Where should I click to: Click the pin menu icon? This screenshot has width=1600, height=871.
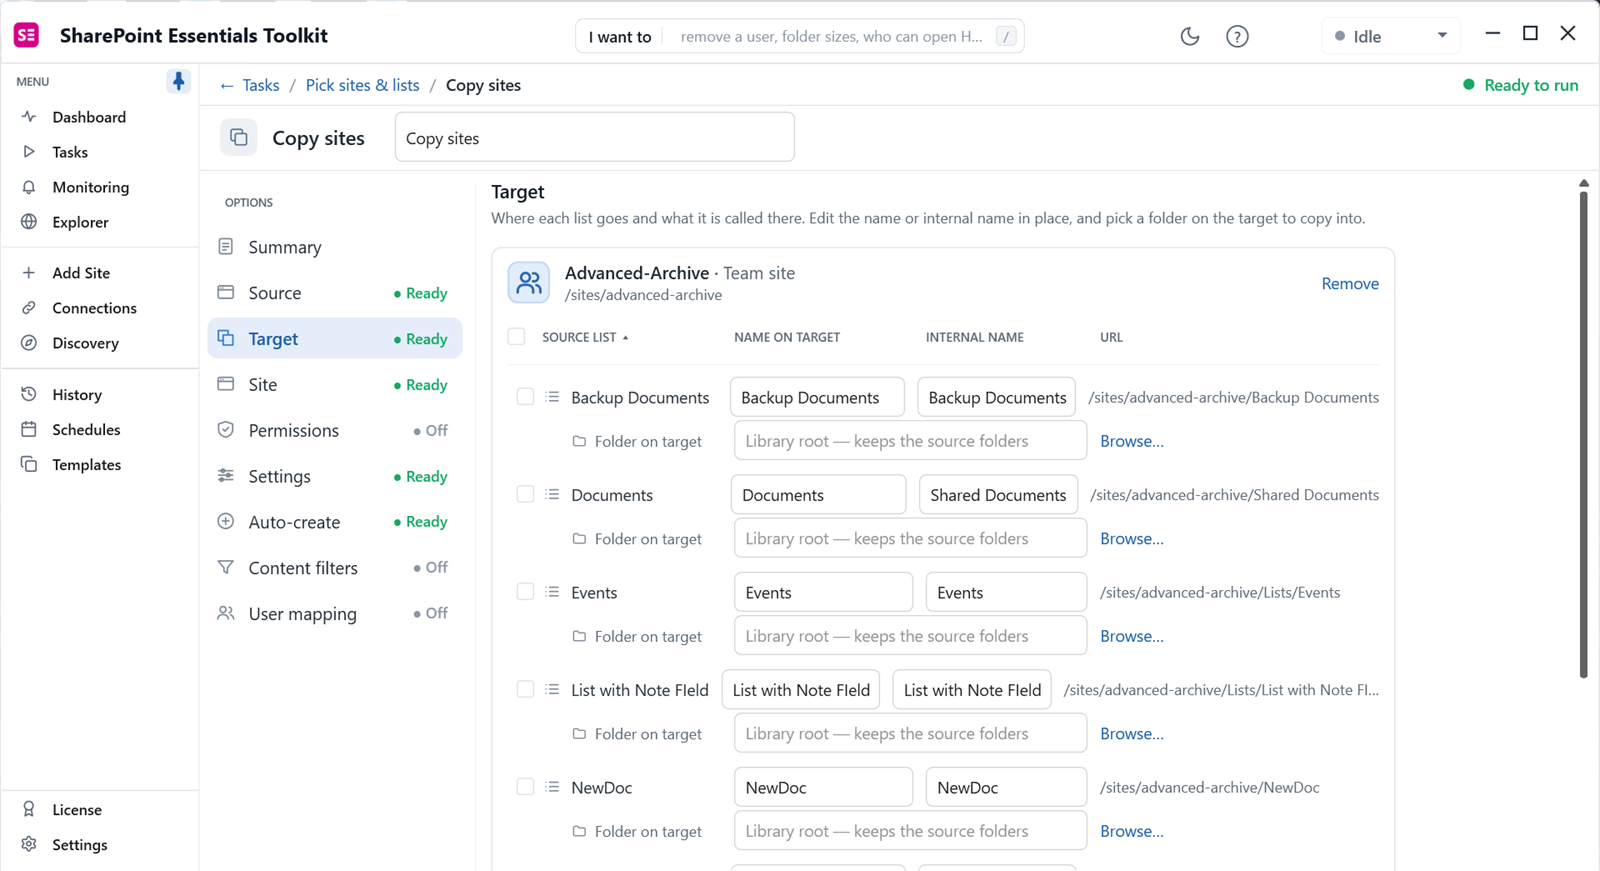pyautogui.click(x=178, y=81)
